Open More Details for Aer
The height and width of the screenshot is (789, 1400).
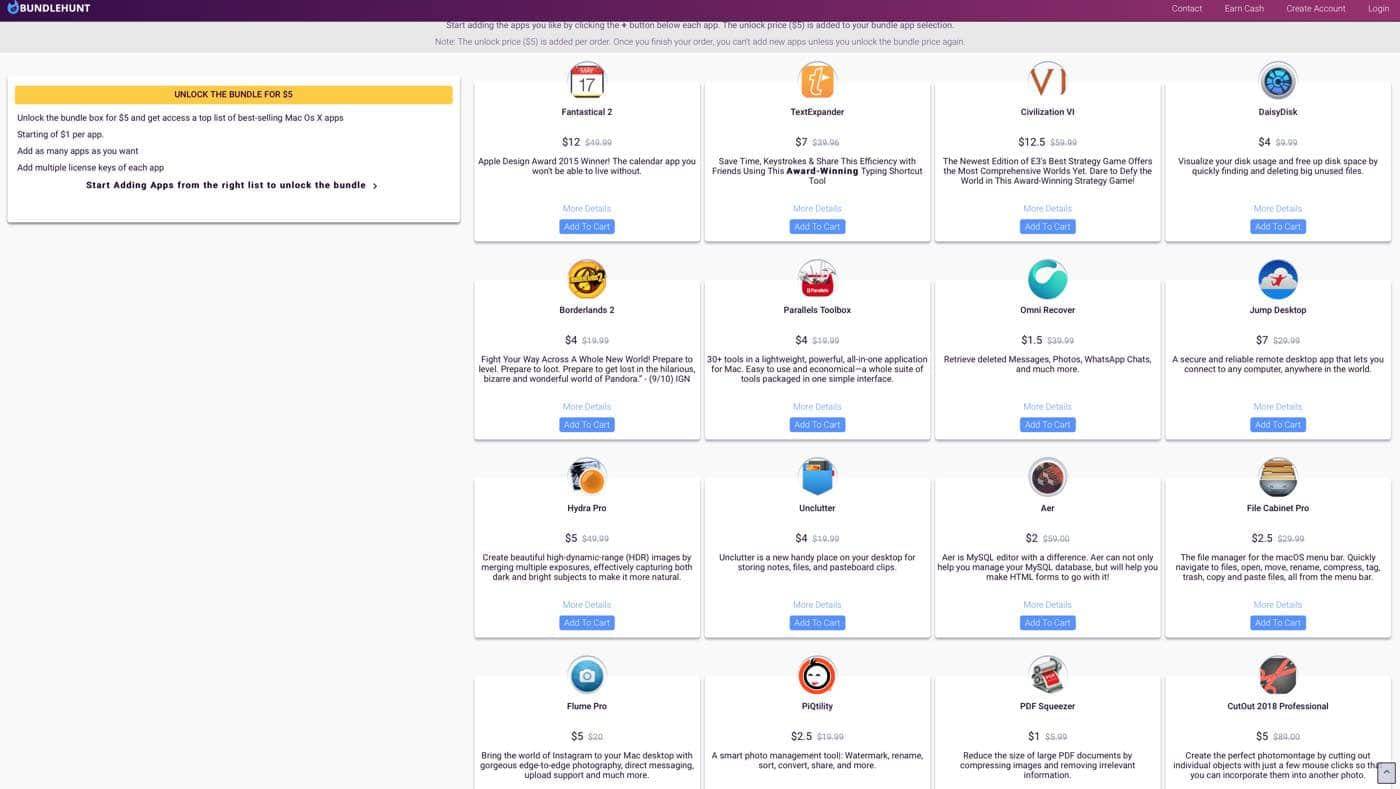1047,605
